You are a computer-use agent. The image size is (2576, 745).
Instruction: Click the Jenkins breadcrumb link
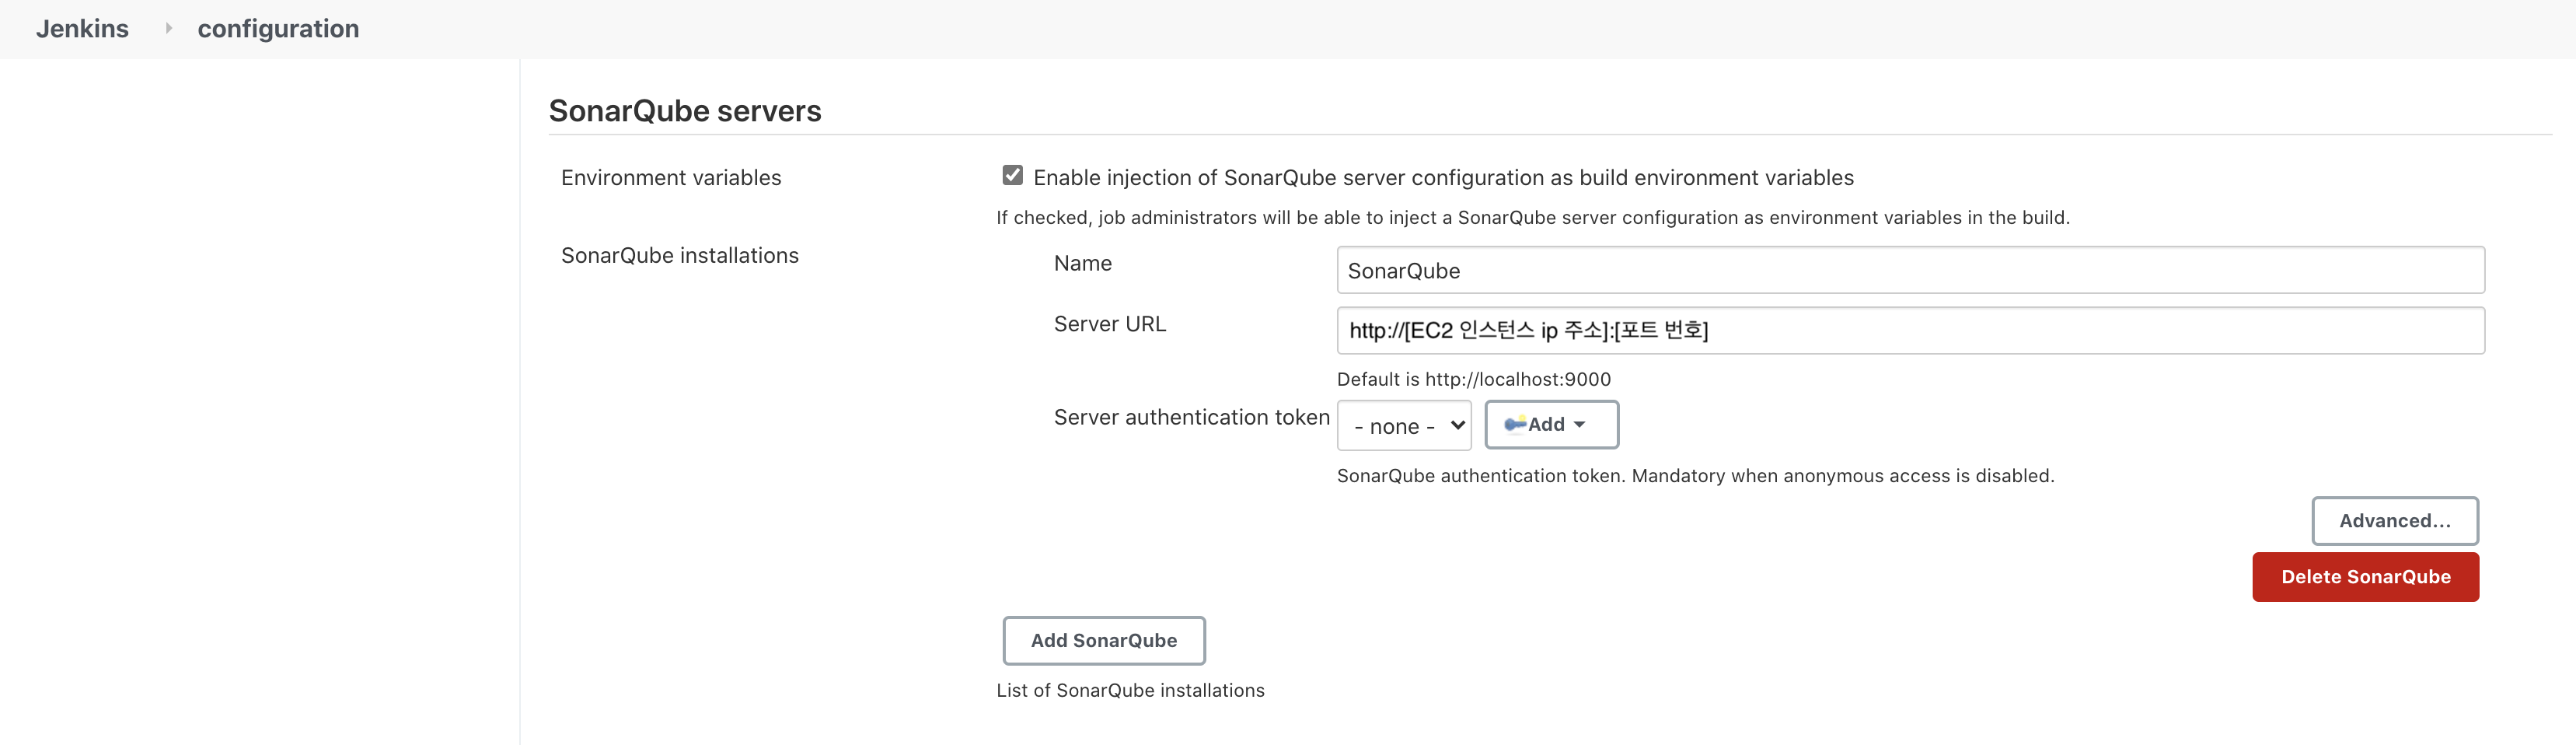(82, 29)
